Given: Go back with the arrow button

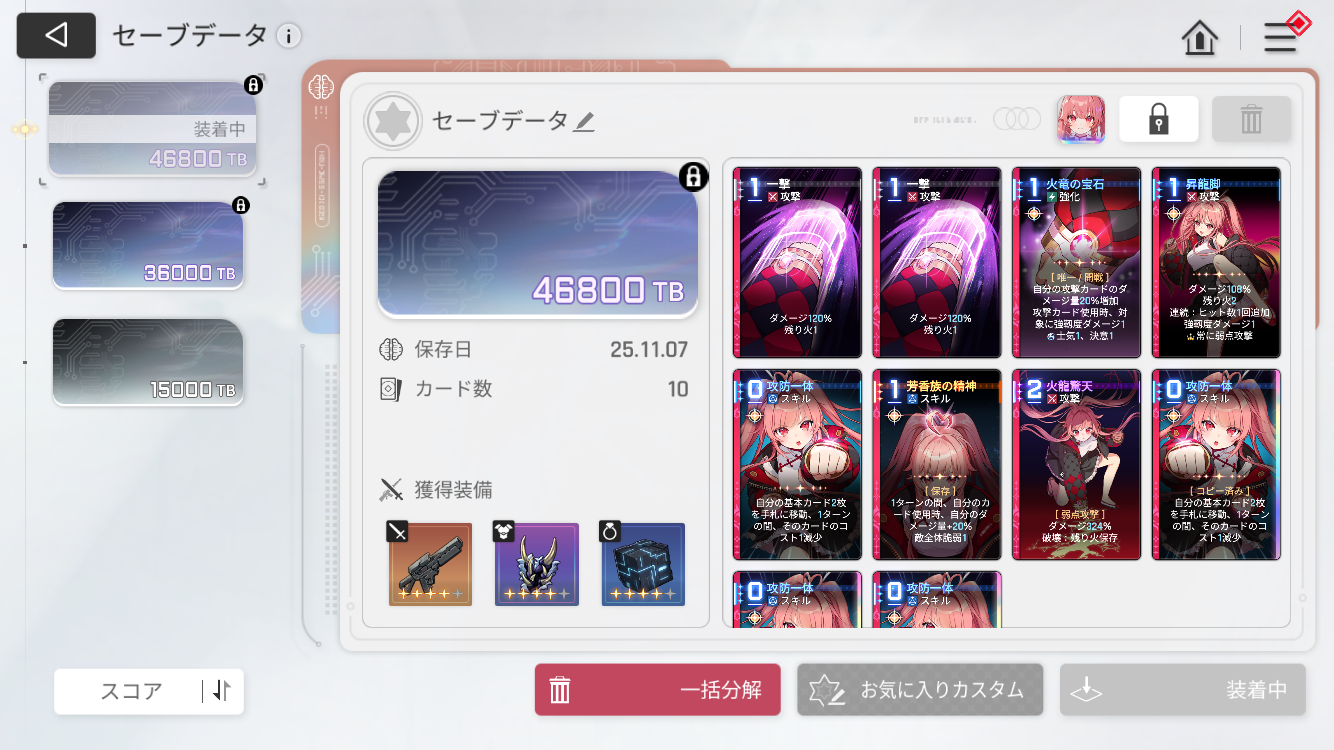Looking at the screenshot, I should click(x=56, y=35).
